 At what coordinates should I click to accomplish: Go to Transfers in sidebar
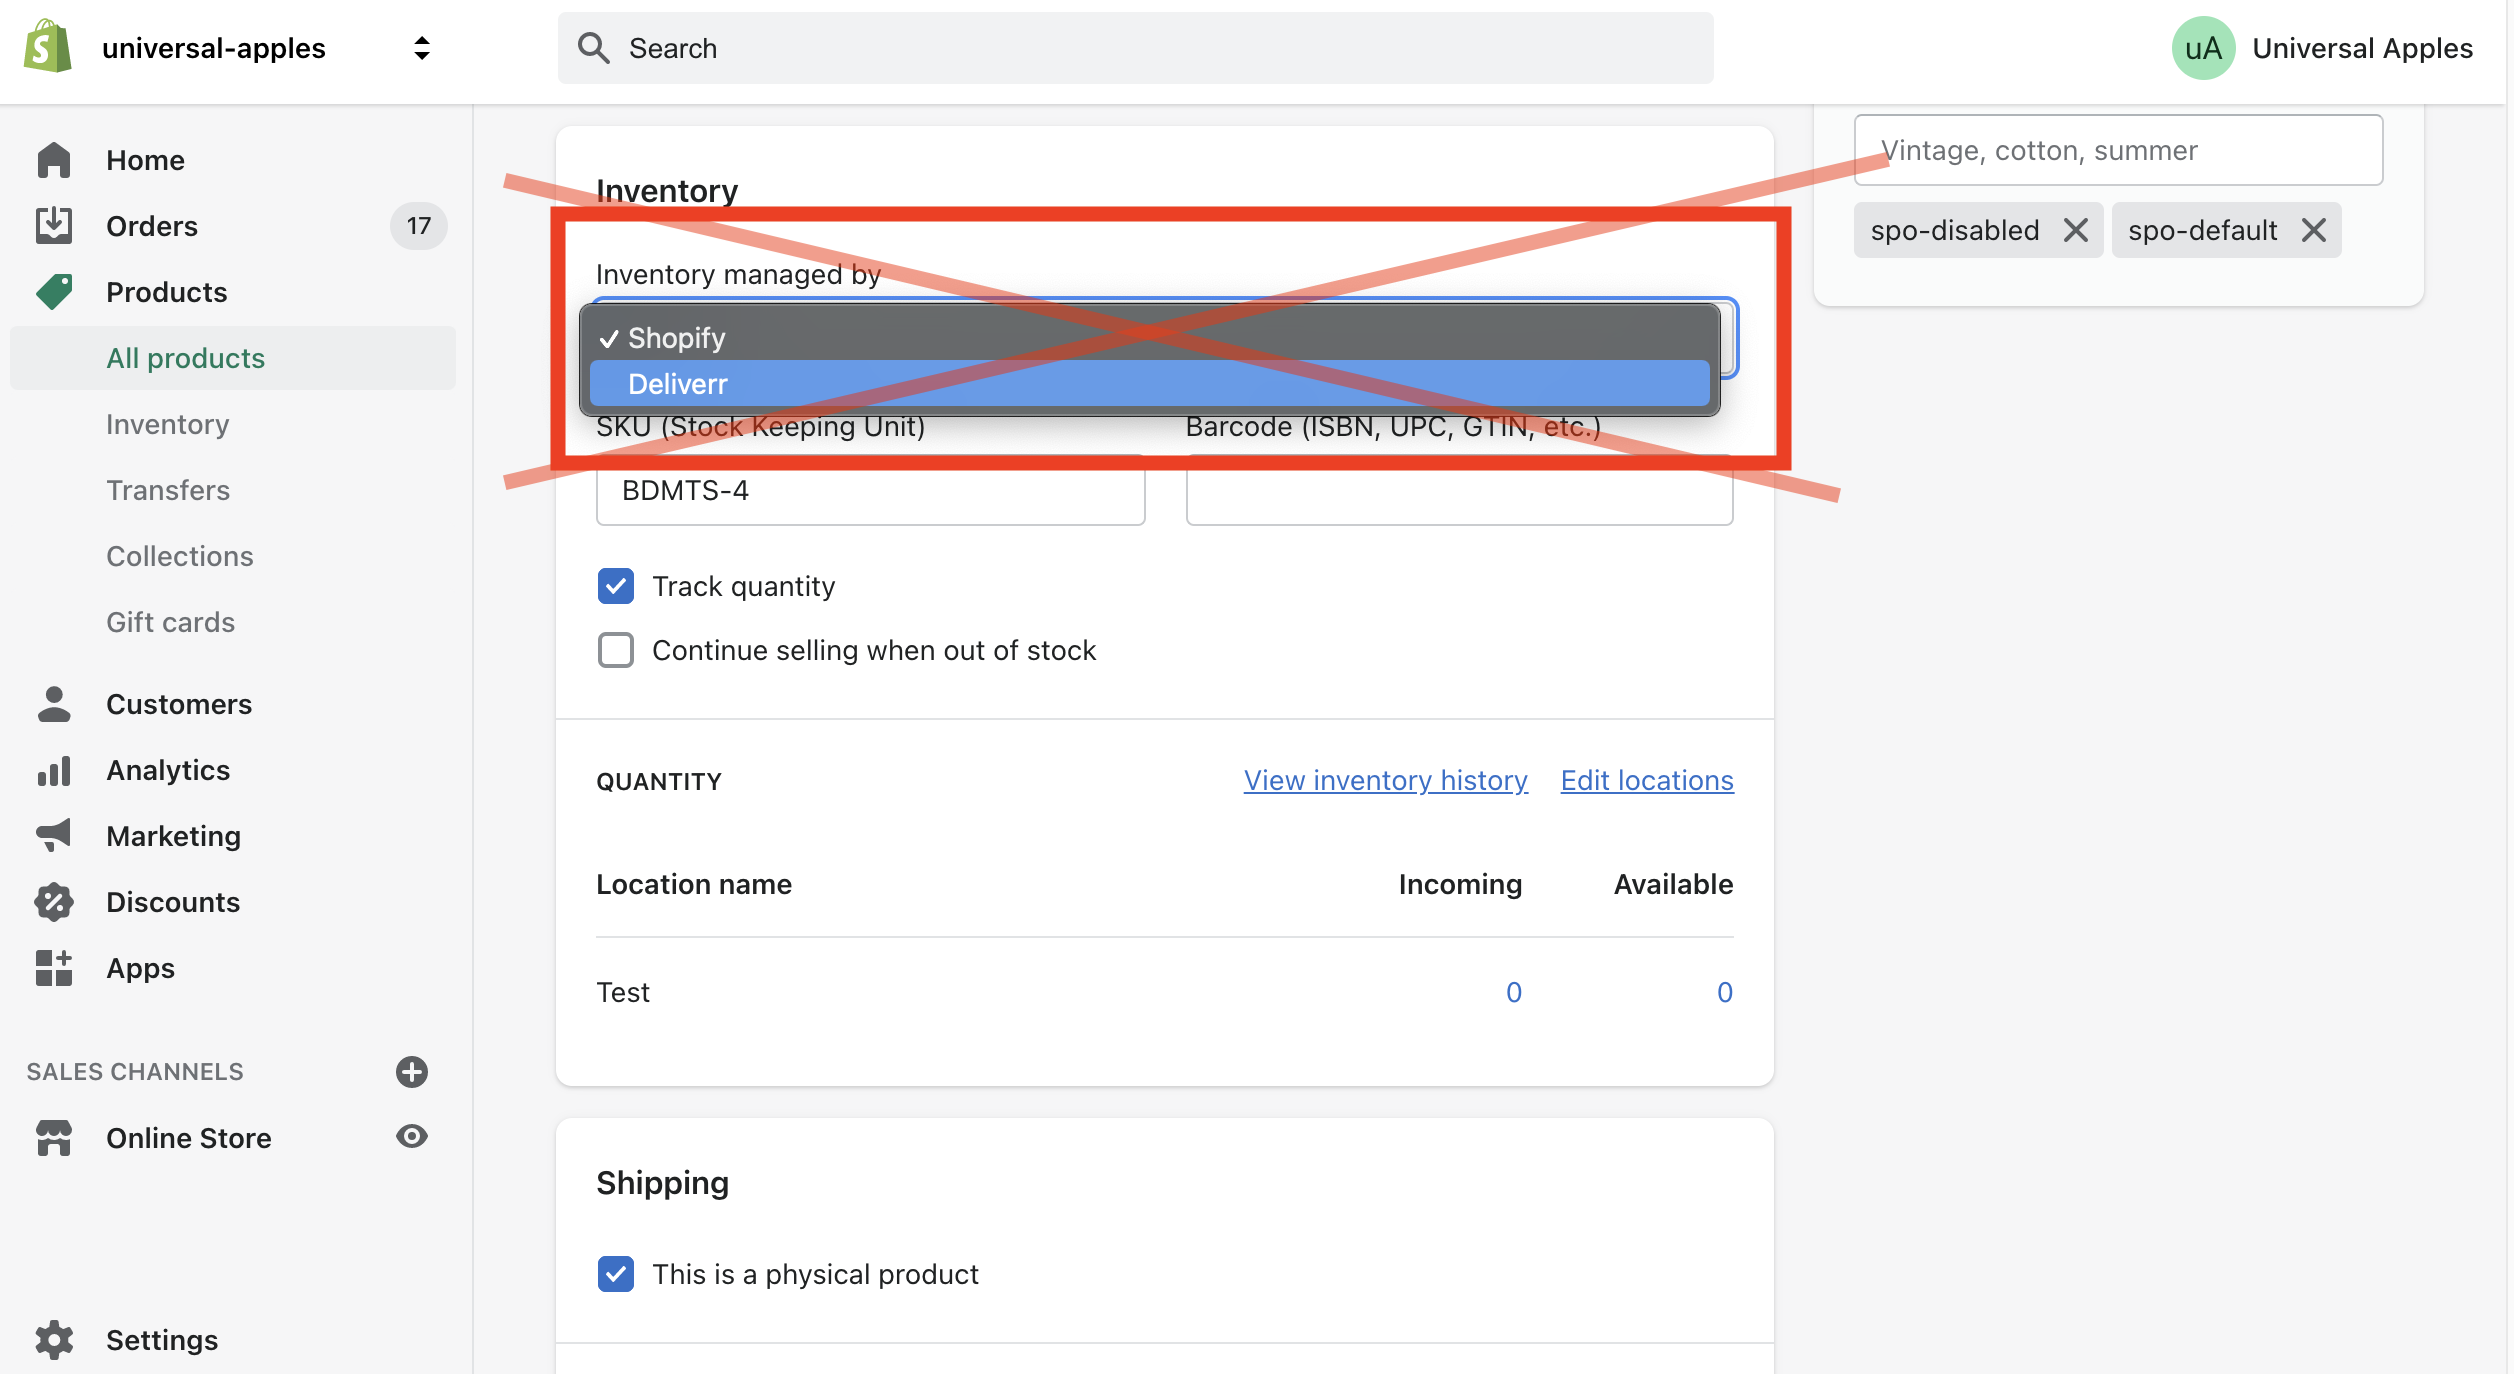click(168, 490)
